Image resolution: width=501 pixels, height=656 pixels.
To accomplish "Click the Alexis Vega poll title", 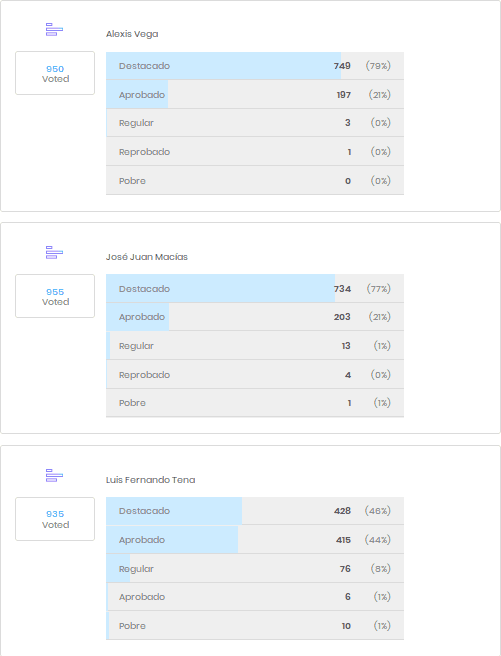I will (132, 34).
